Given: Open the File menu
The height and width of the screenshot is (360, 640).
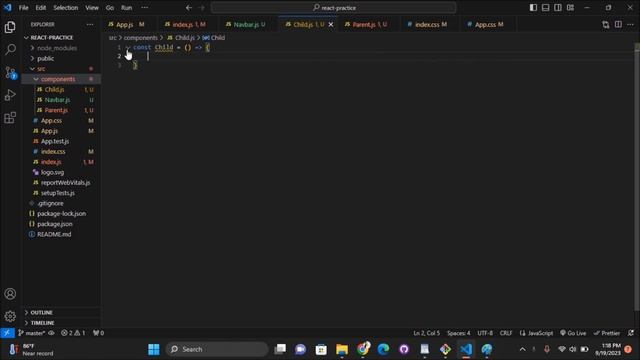Looking at the screenshot, I should click(24, 7).
